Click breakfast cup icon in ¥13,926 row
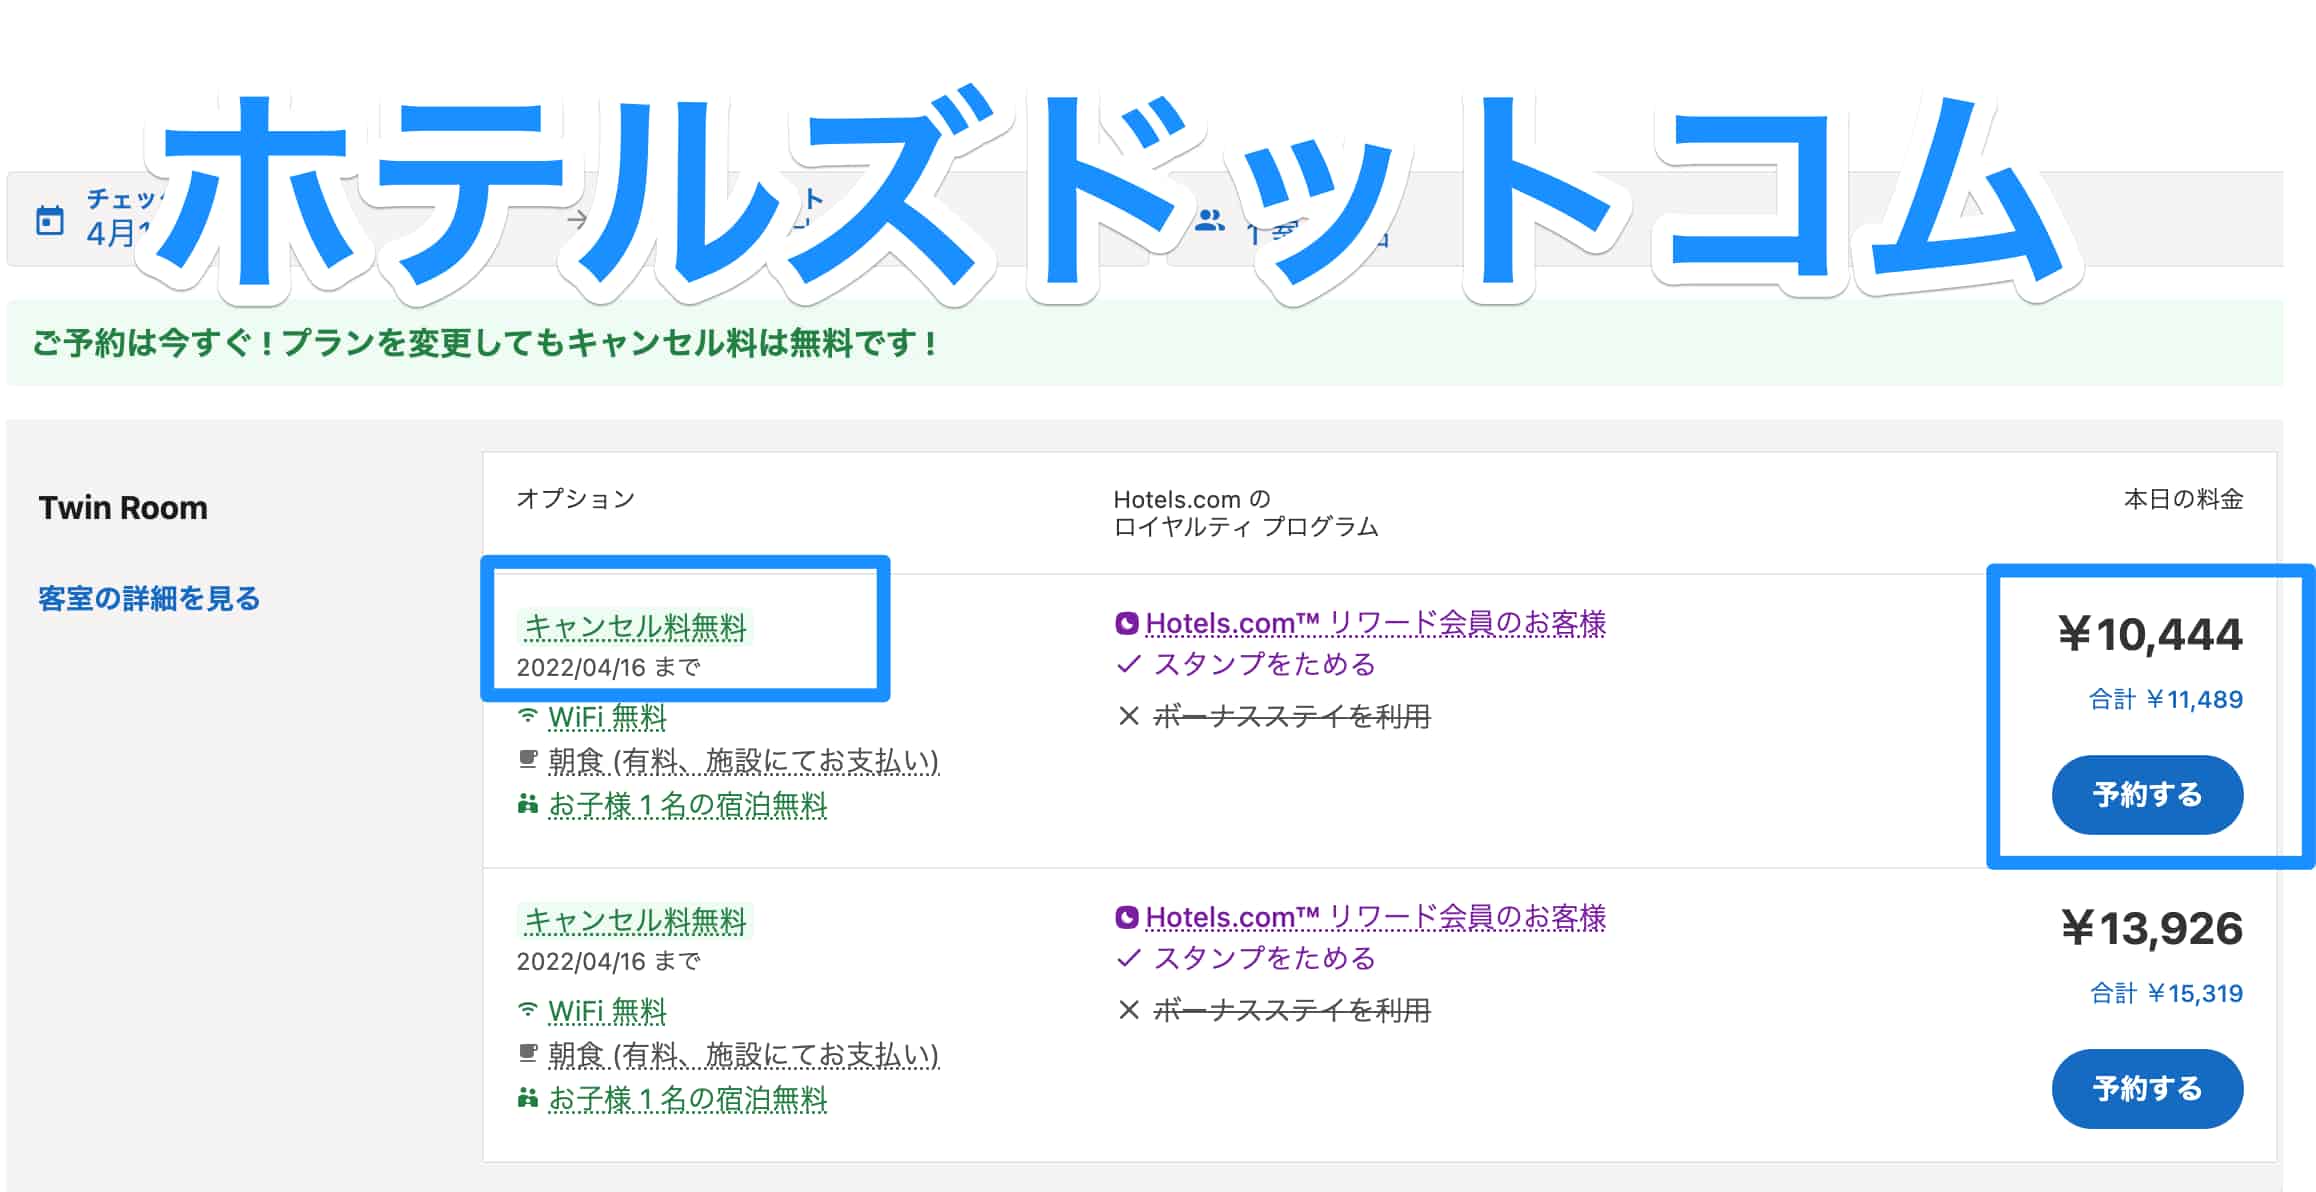Screen dimensions: 2316x1192 click(x=528, y=1053)
